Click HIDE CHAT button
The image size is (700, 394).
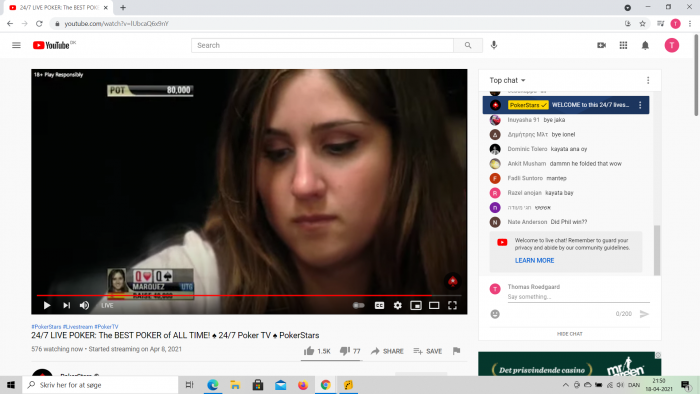pyautogui.click(x=570, y=334)
